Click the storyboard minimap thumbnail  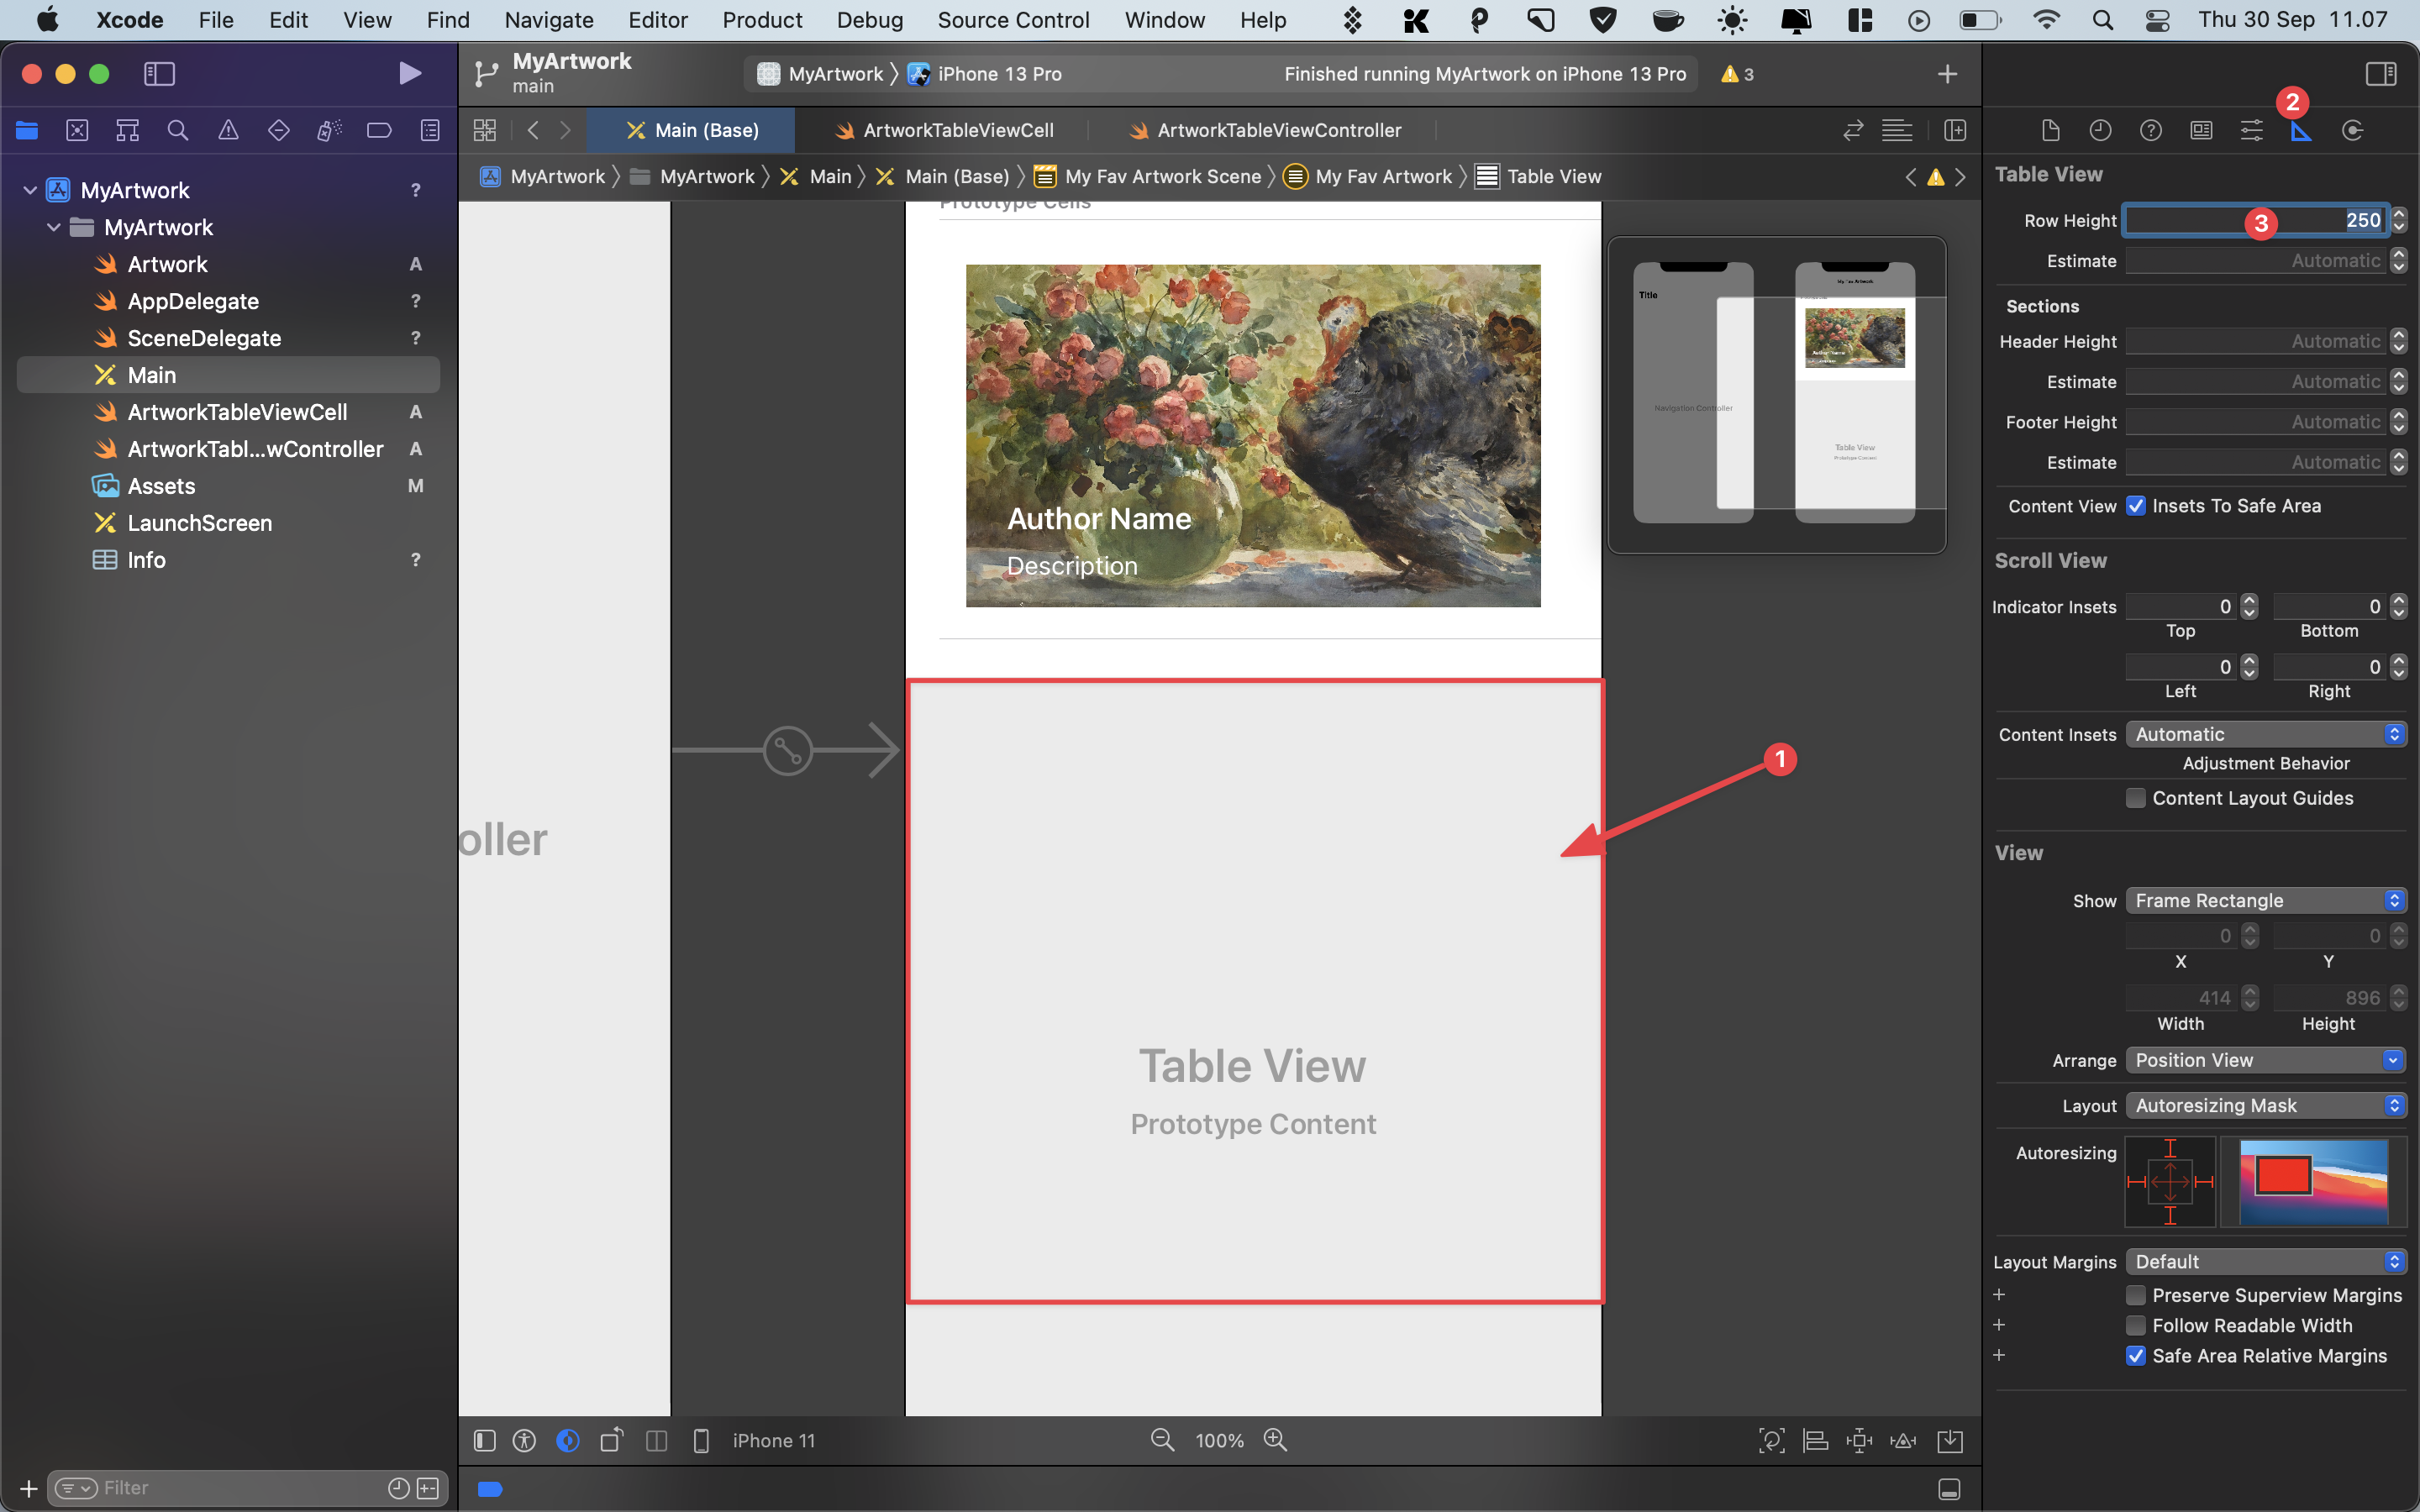click(x=1776, y=395)
